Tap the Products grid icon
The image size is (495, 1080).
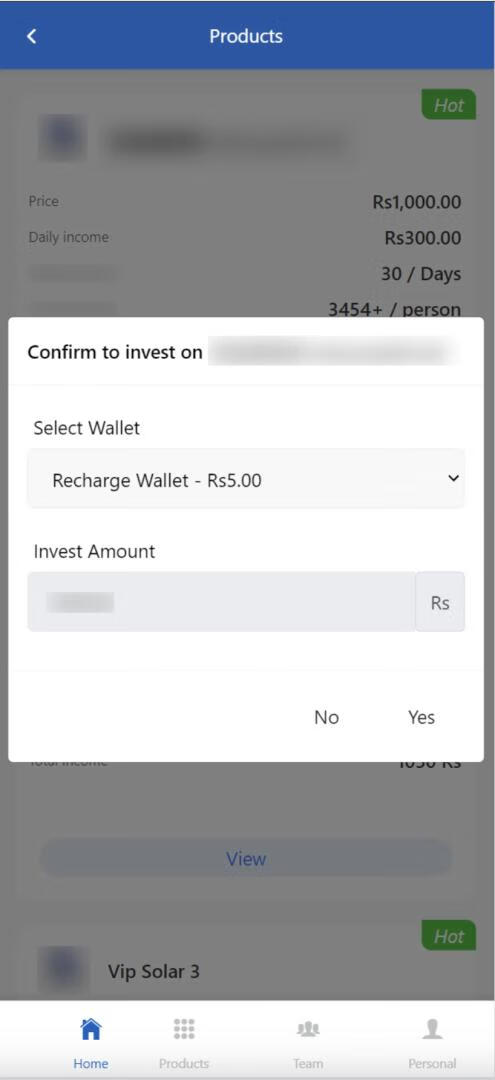pyautogui.click(x=184, y=1029)
